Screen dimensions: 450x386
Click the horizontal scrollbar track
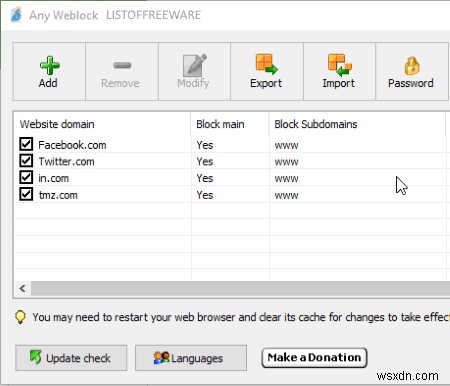[x=240, y=288]
